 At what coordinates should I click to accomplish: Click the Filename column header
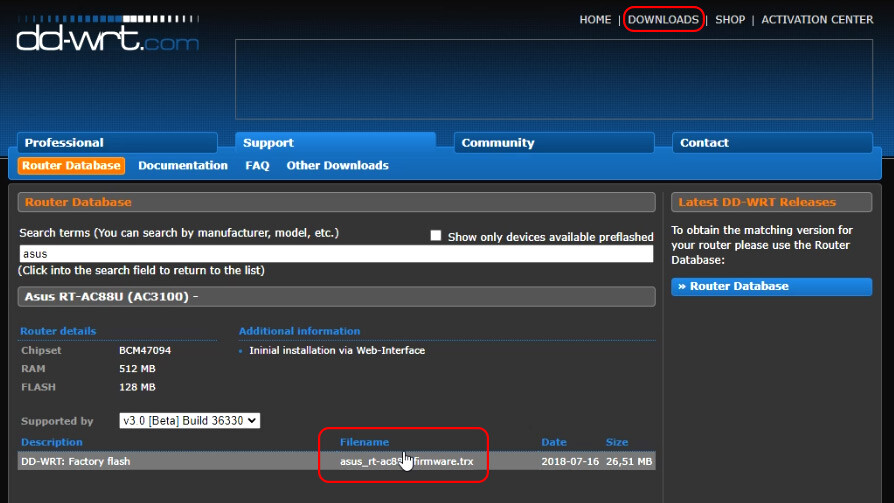click(x=364, y=442)
